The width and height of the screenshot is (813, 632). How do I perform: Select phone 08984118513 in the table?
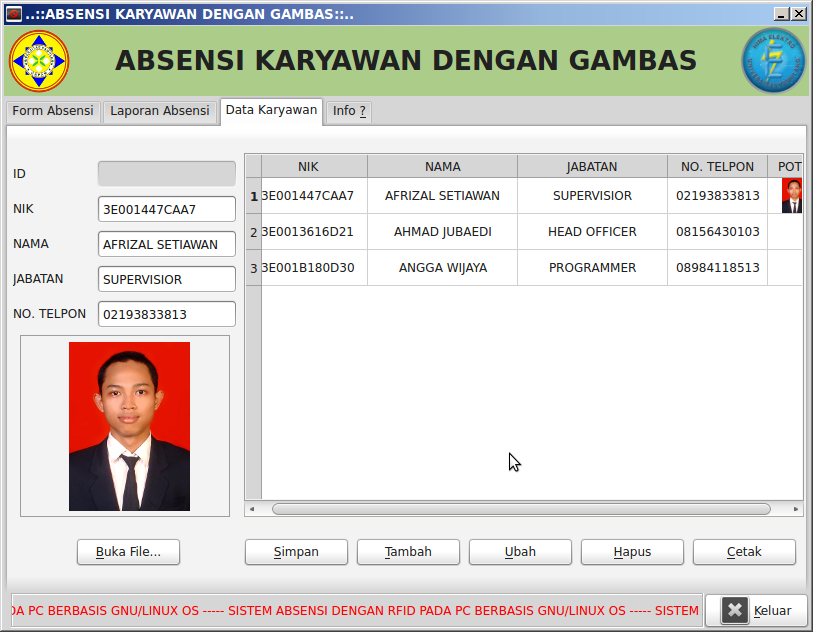(x=717, y=268)
